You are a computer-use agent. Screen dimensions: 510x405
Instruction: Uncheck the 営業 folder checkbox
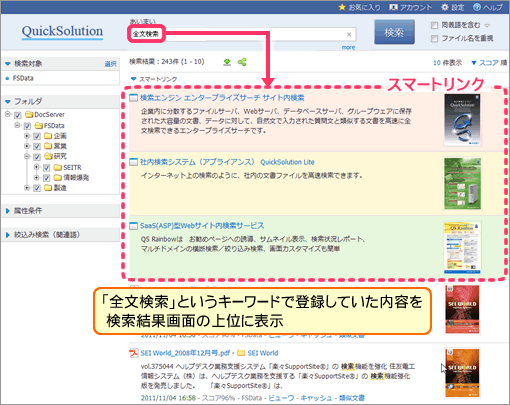[37, 146]
